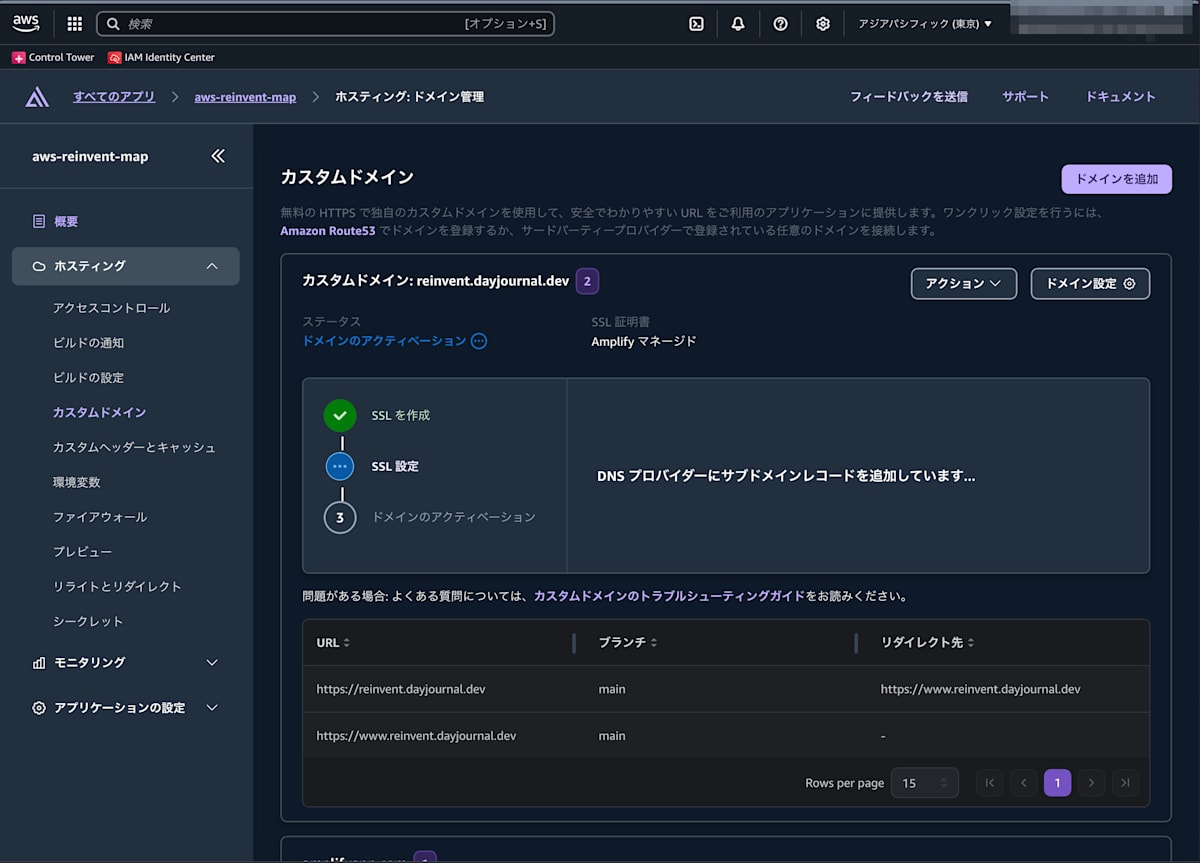Open アクセスコントロール page
The height and width of the screenshot is (863, 1200).
tap(111, 308)
